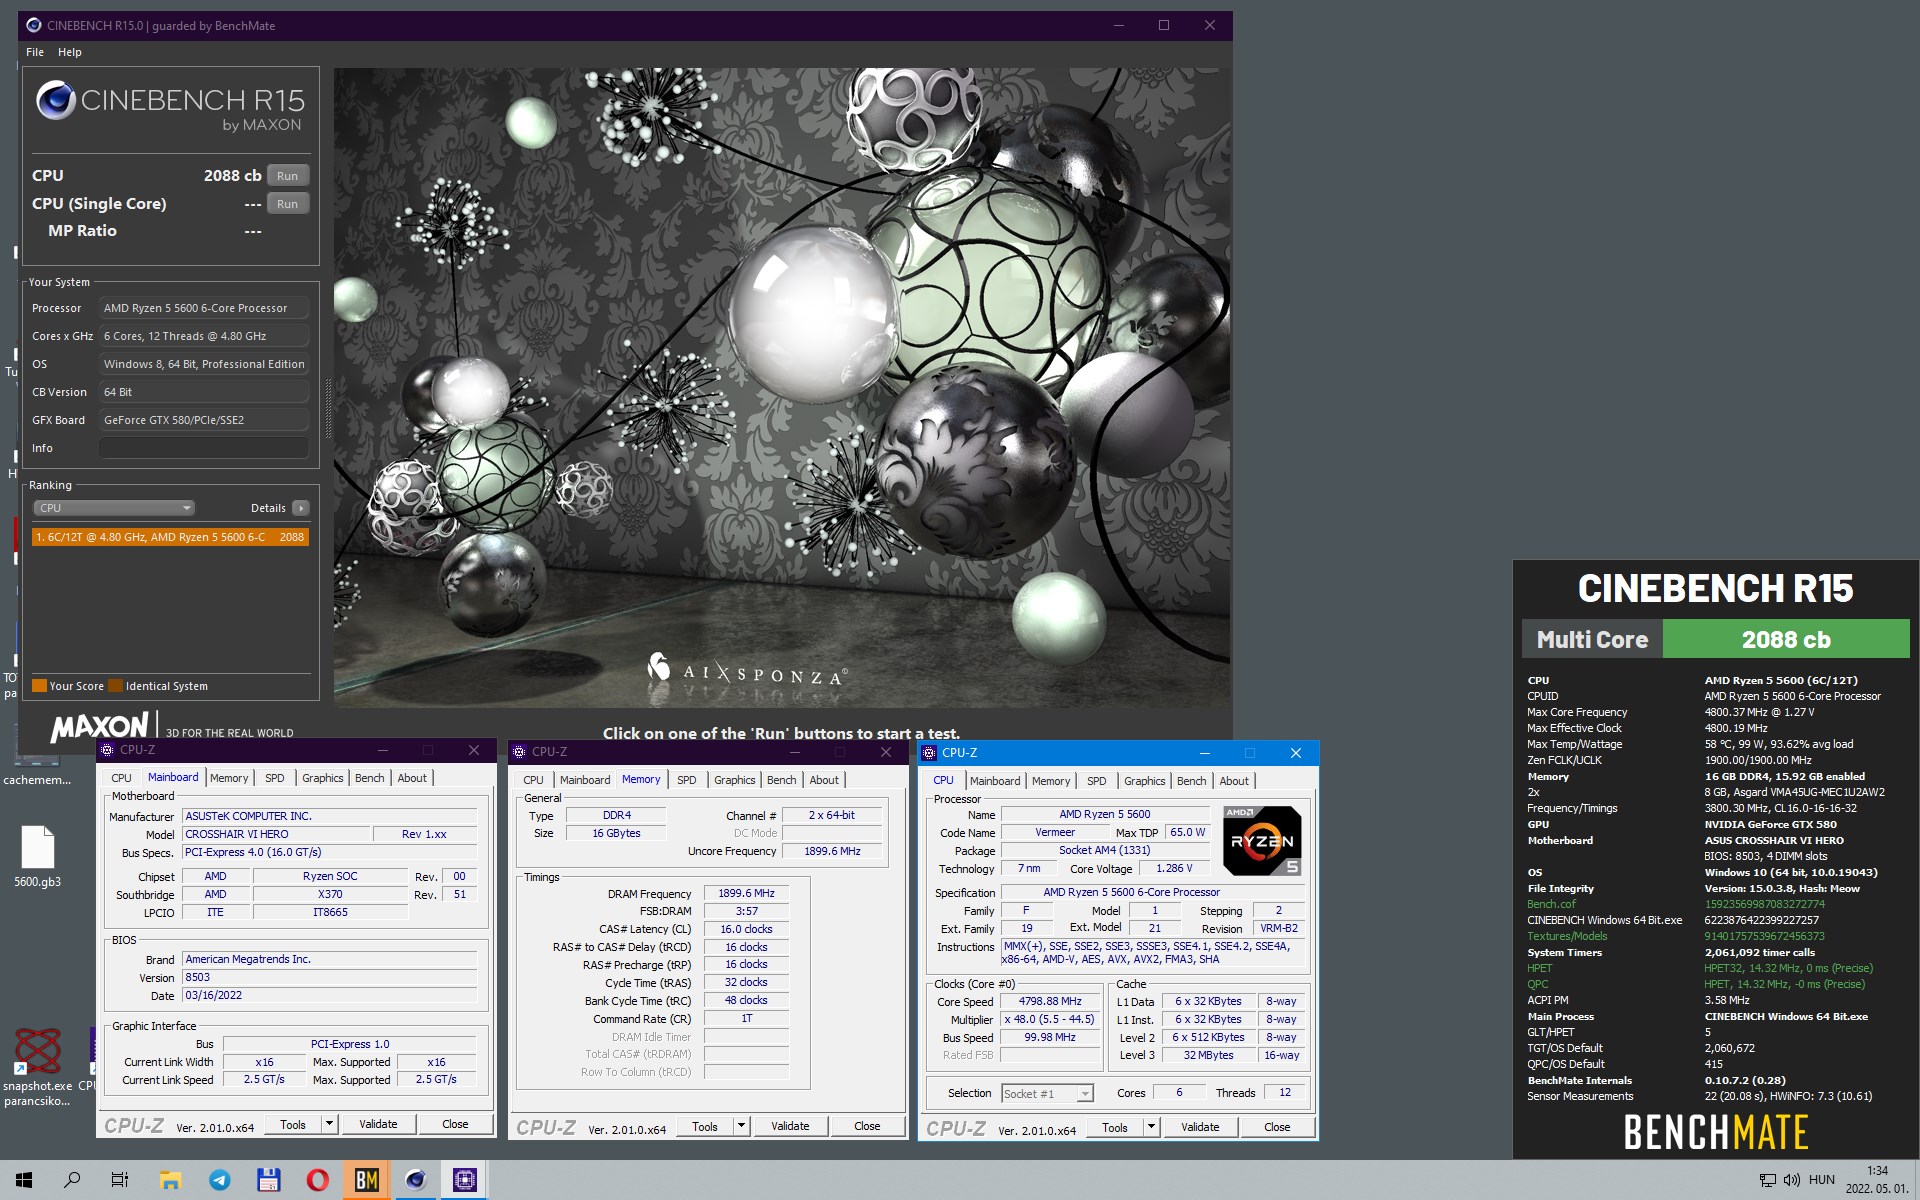Click HPET link in BenchMate panel
Image resolution: width=1920 pixels, height=1200 pixels.
click(x=1539, y=968)
